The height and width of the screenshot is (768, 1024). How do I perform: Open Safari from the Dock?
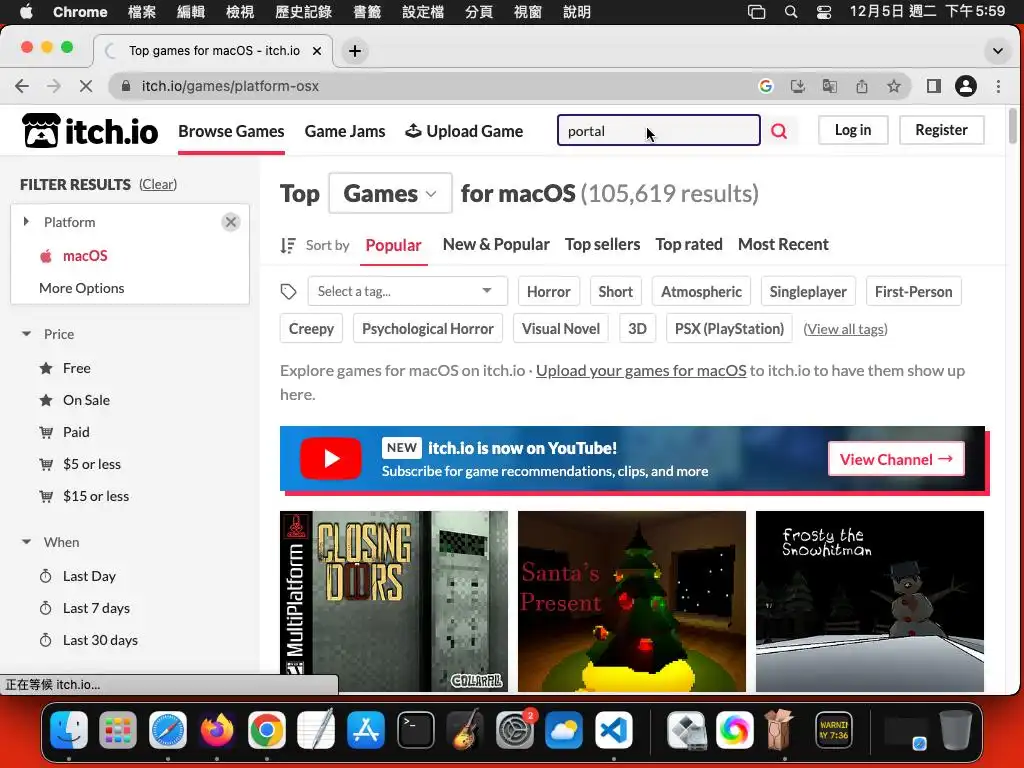tap(168, 729)
